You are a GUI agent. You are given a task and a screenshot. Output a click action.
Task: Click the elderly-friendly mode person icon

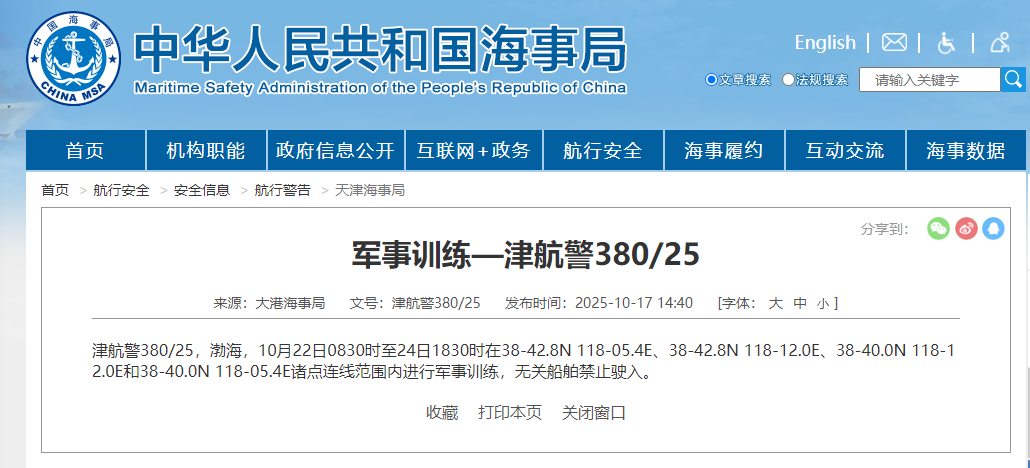(1000, 43)
